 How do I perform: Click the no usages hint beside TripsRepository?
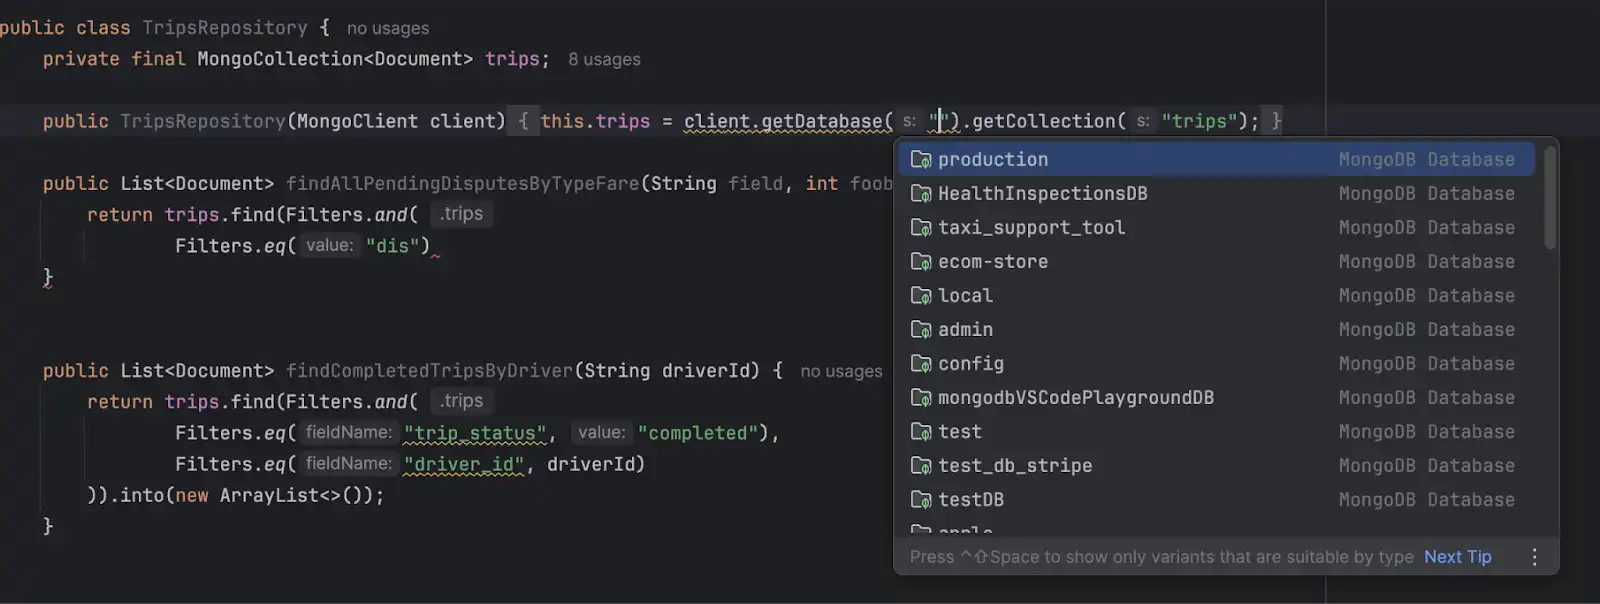click(387, 29)
